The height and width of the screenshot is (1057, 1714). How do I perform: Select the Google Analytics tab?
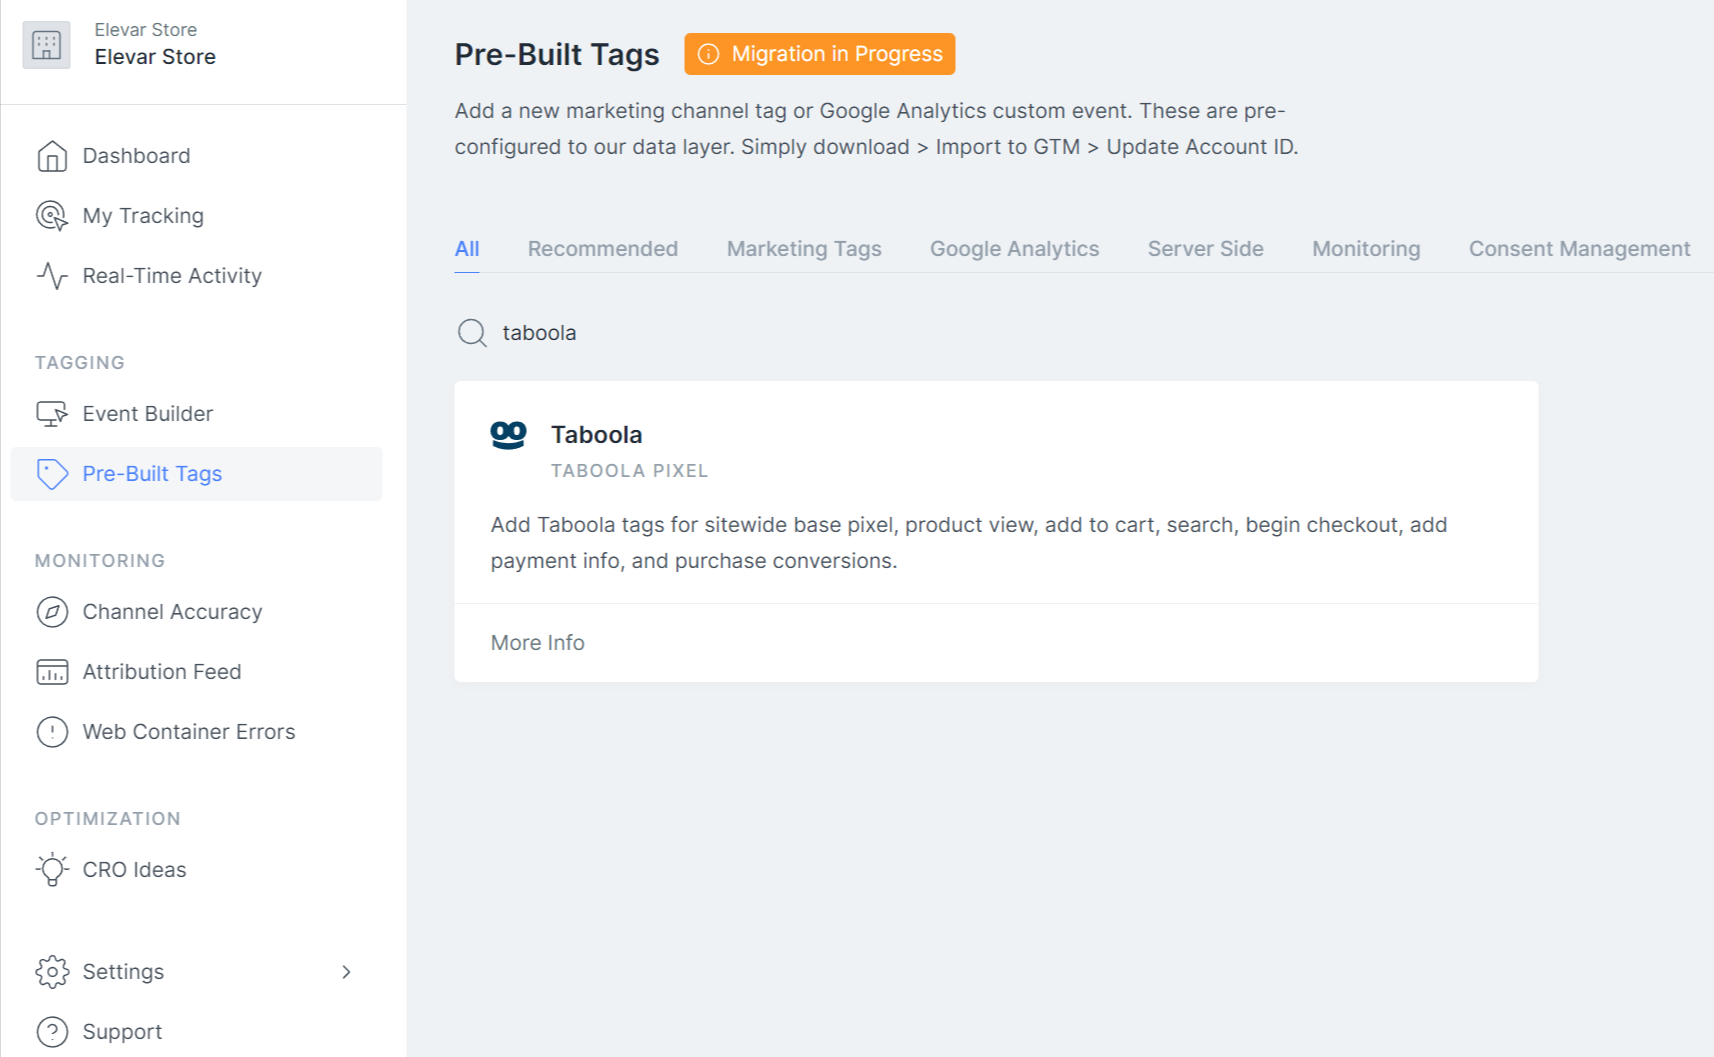tap(1014, 249)
